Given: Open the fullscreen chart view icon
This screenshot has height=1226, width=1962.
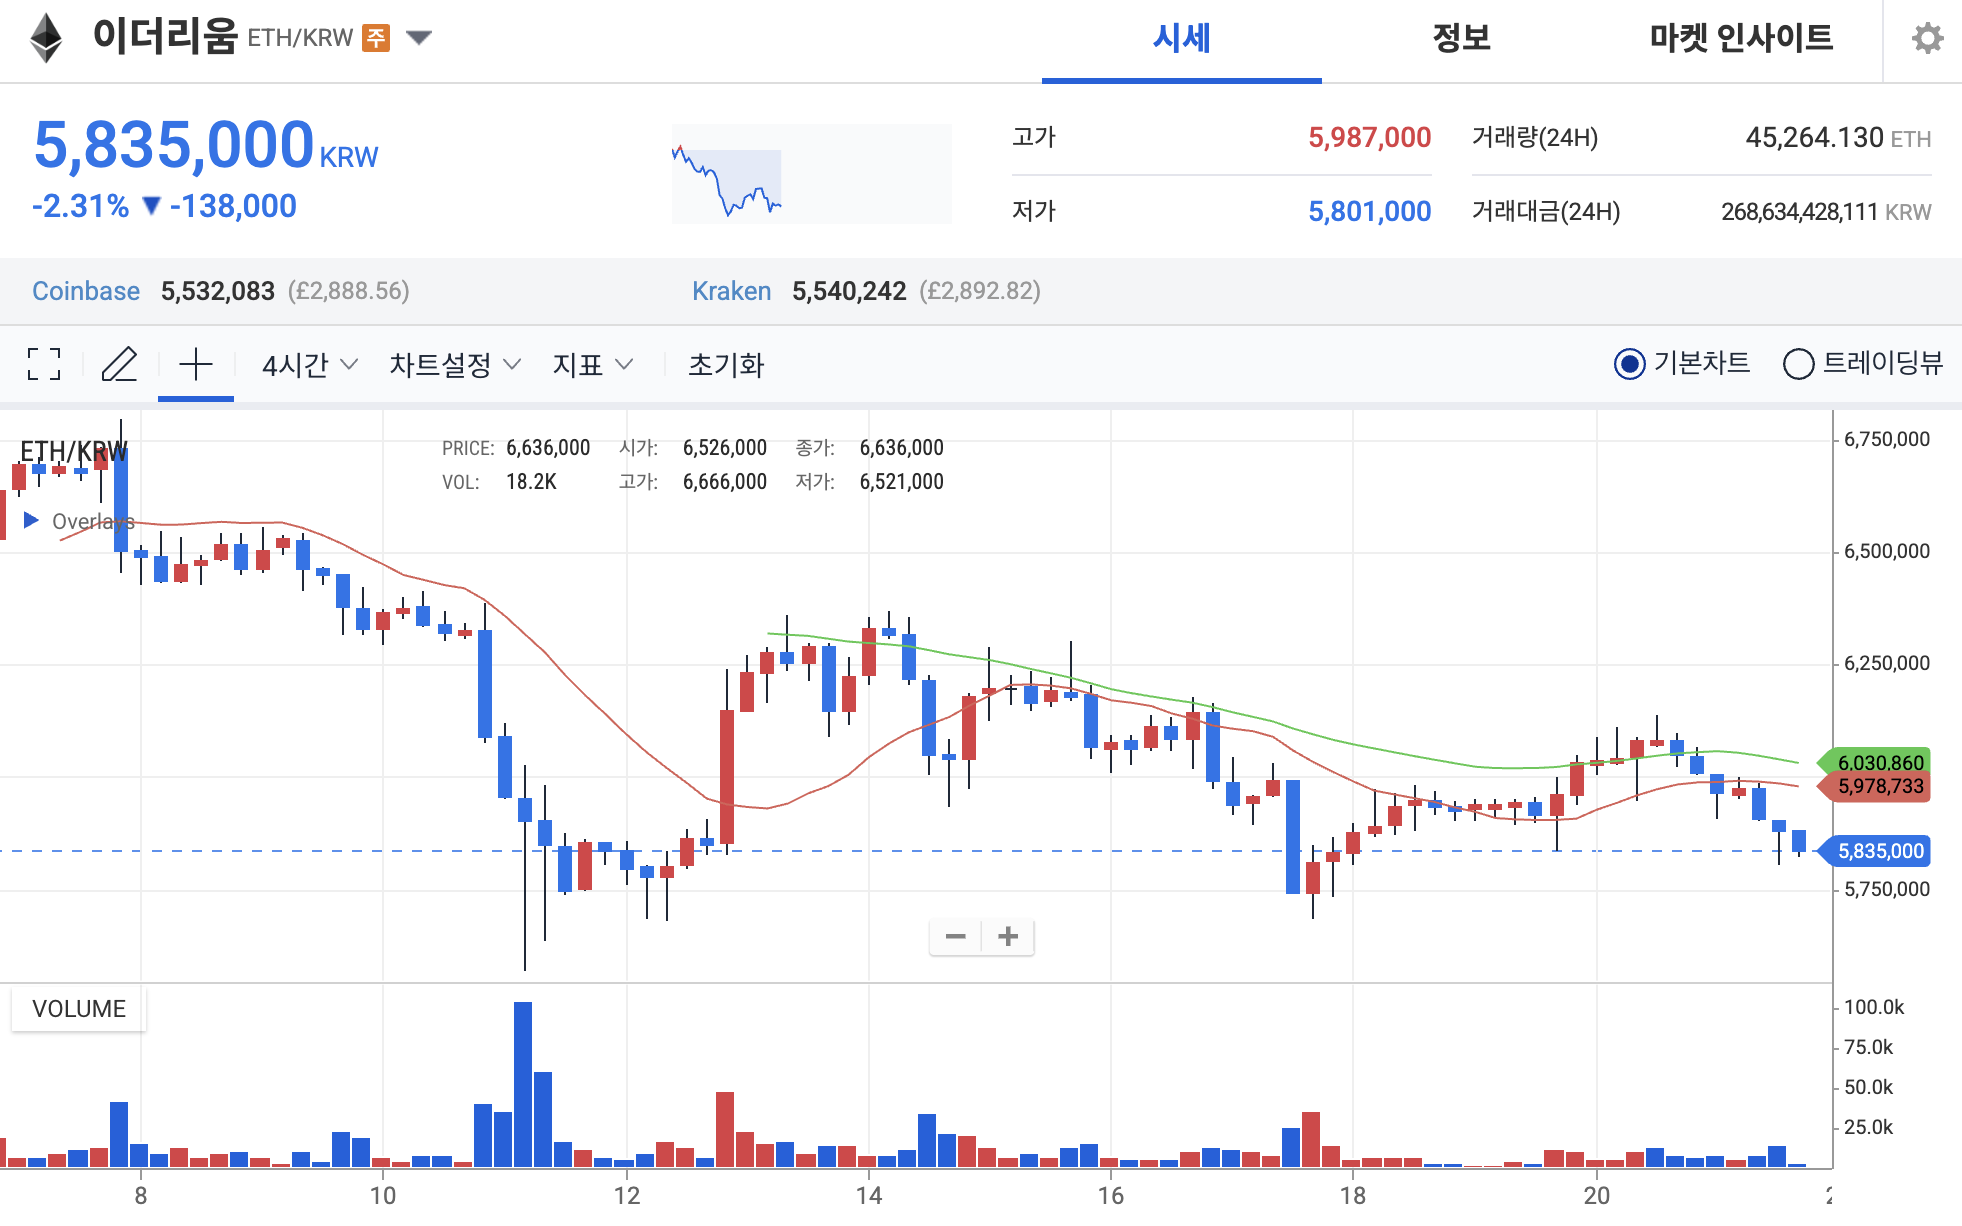Looking at the screenshot, I should 43,365.
